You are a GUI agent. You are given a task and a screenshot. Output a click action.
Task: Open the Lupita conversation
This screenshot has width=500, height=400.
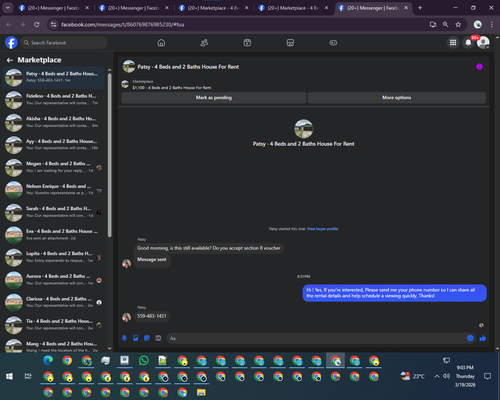[53, 257]
